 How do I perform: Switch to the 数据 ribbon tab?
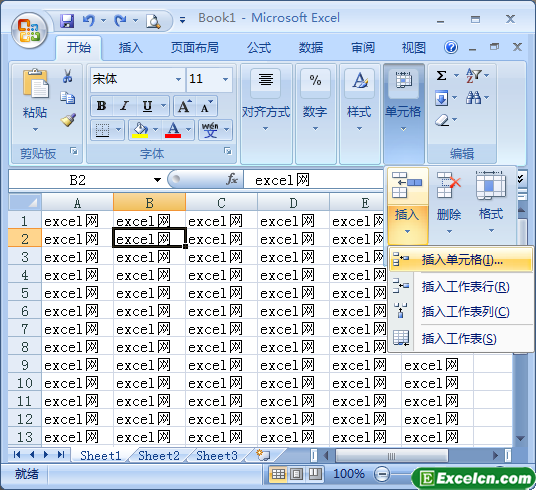pyautogui.click(x=311, y=48)
